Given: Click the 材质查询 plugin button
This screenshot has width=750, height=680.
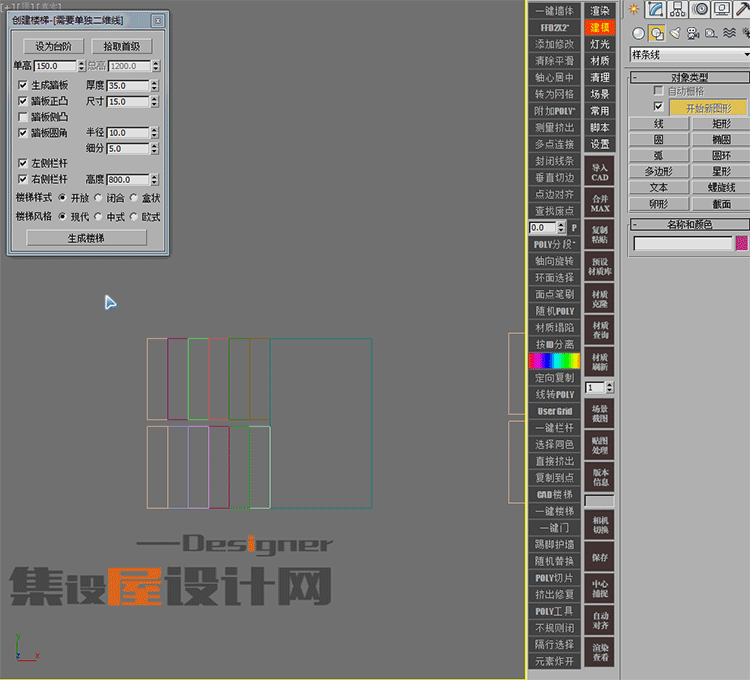Looking at the screenshot, I should tap(599, 330).
